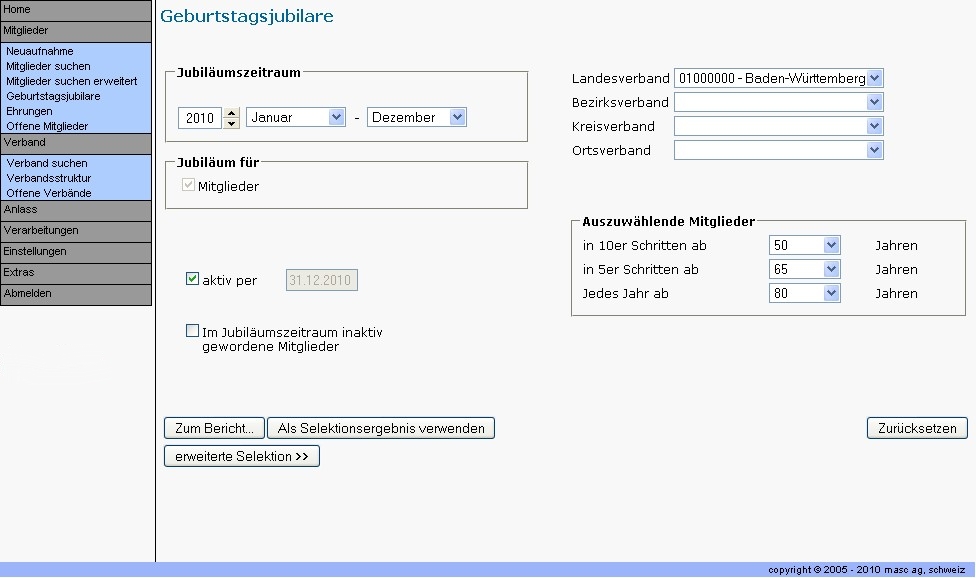The width and height of the screenshot is (976, 578).
Task: Enable 'Im Jubiläumszeitraum inaktiv gewordene Mitglieder' checkbox
Action: point(193,331)
